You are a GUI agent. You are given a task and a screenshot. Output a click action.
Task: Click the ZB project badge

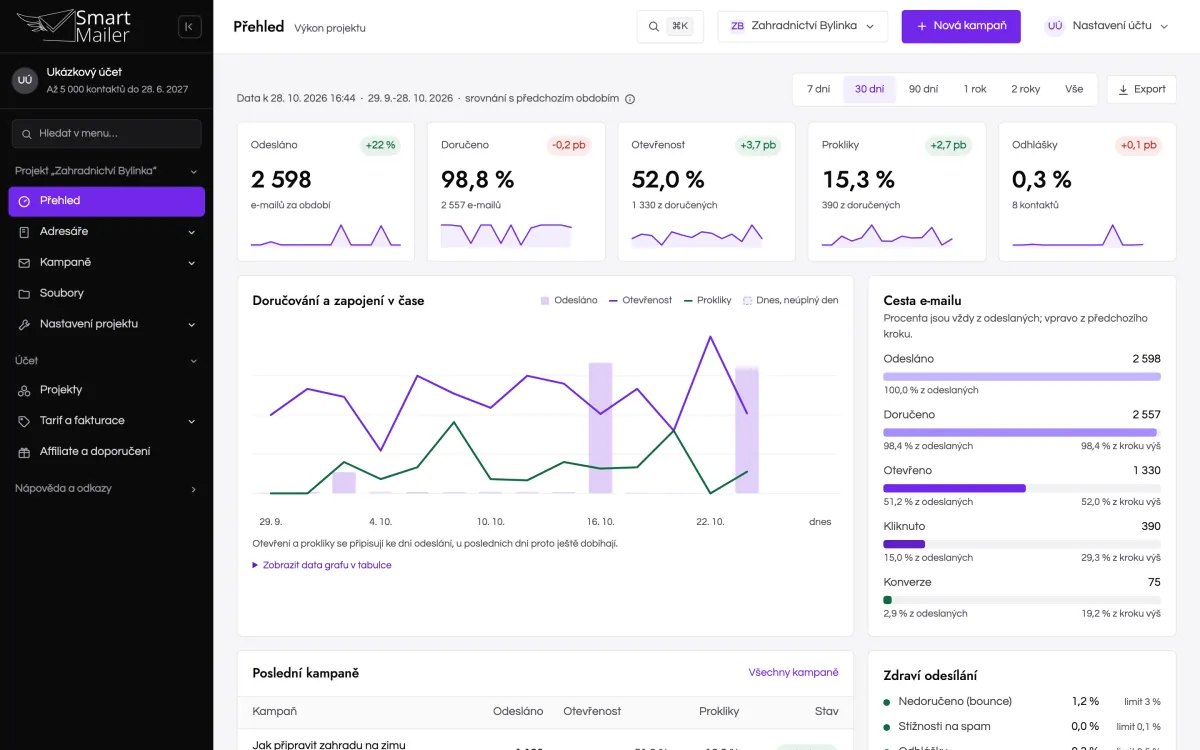tap(737, 26)
